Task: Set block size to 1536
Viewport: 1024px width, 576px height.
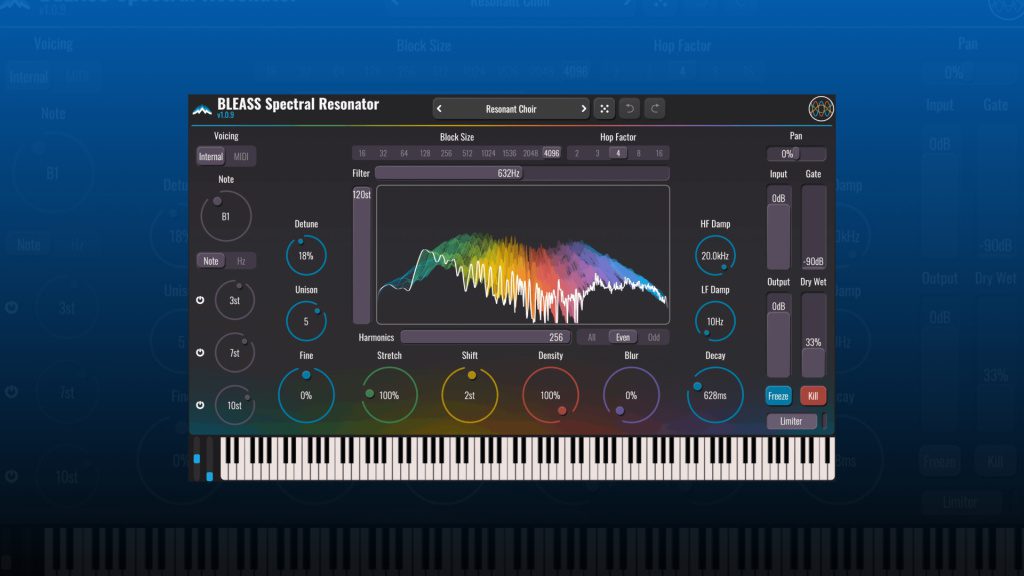Action: click(509, 153)
